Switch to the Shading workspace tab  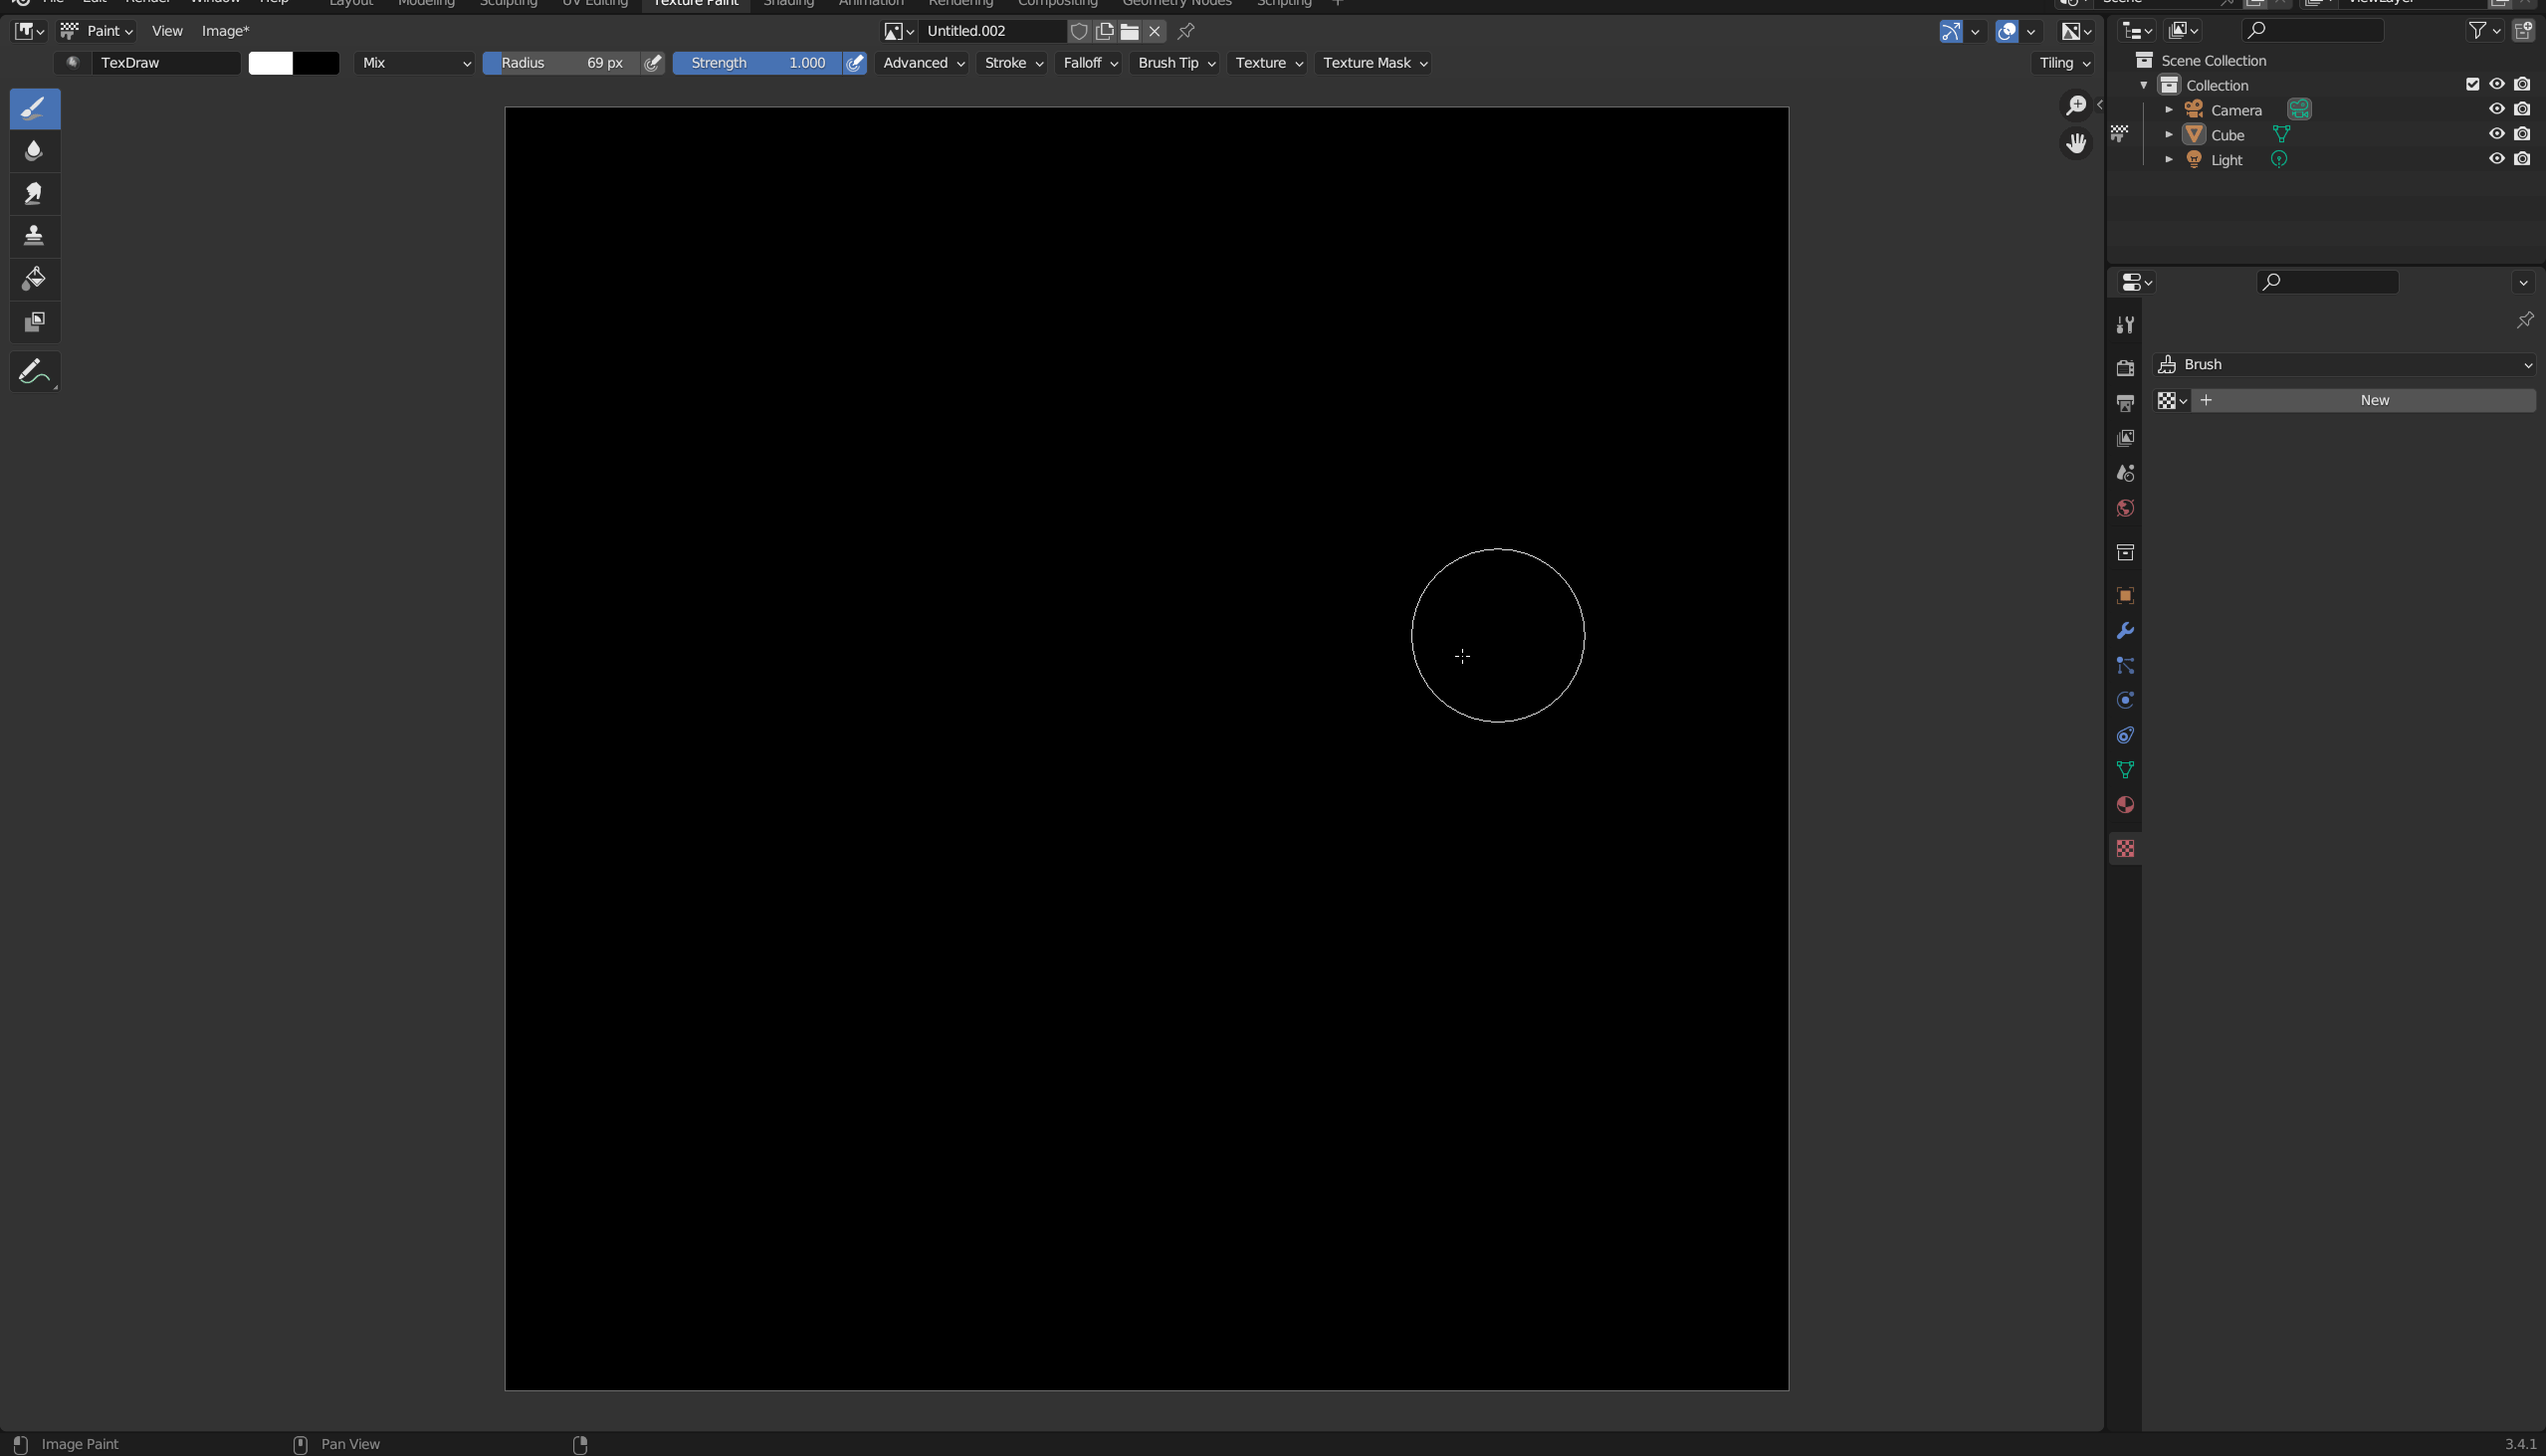point(788,4)
